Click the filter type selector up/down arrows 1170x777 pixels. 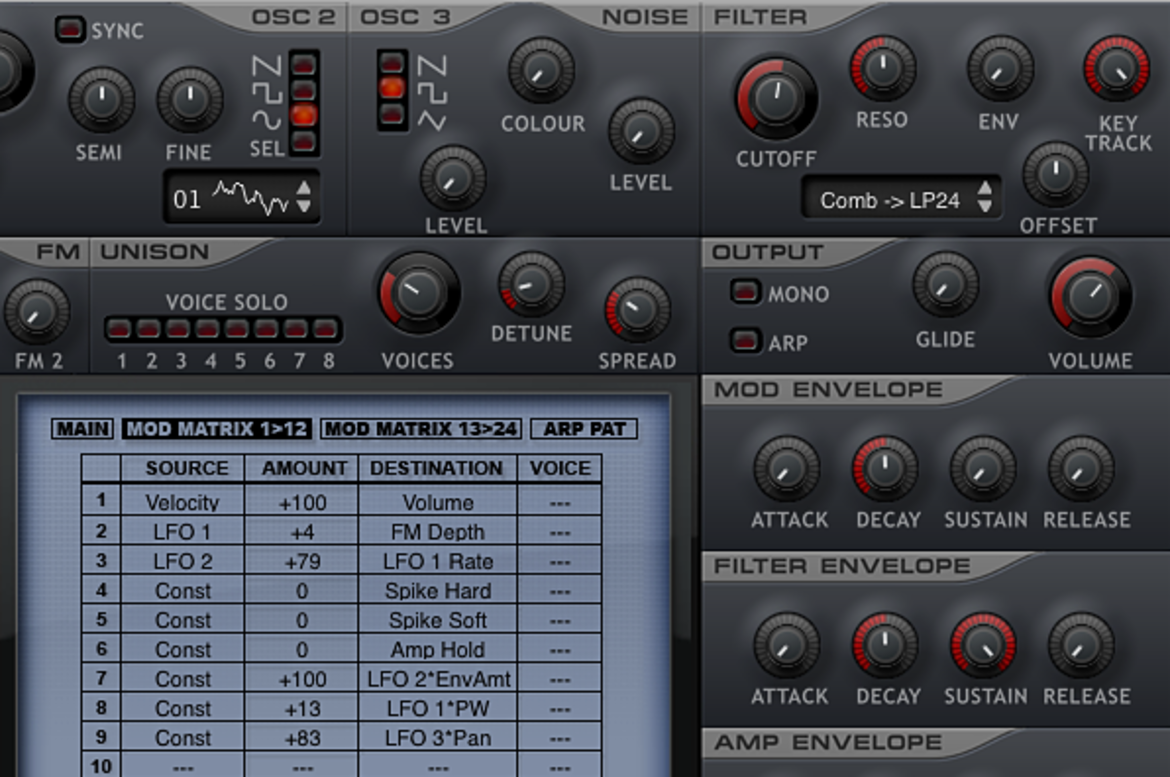pos(985,198)
